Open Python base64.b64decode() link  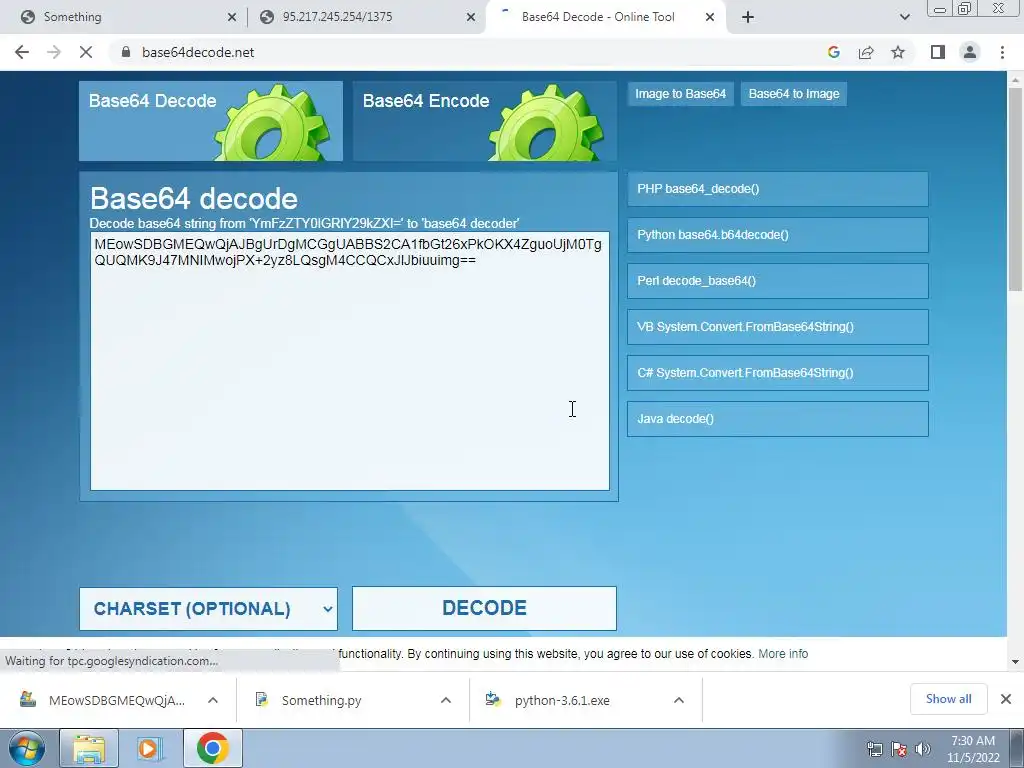[778, 235]
